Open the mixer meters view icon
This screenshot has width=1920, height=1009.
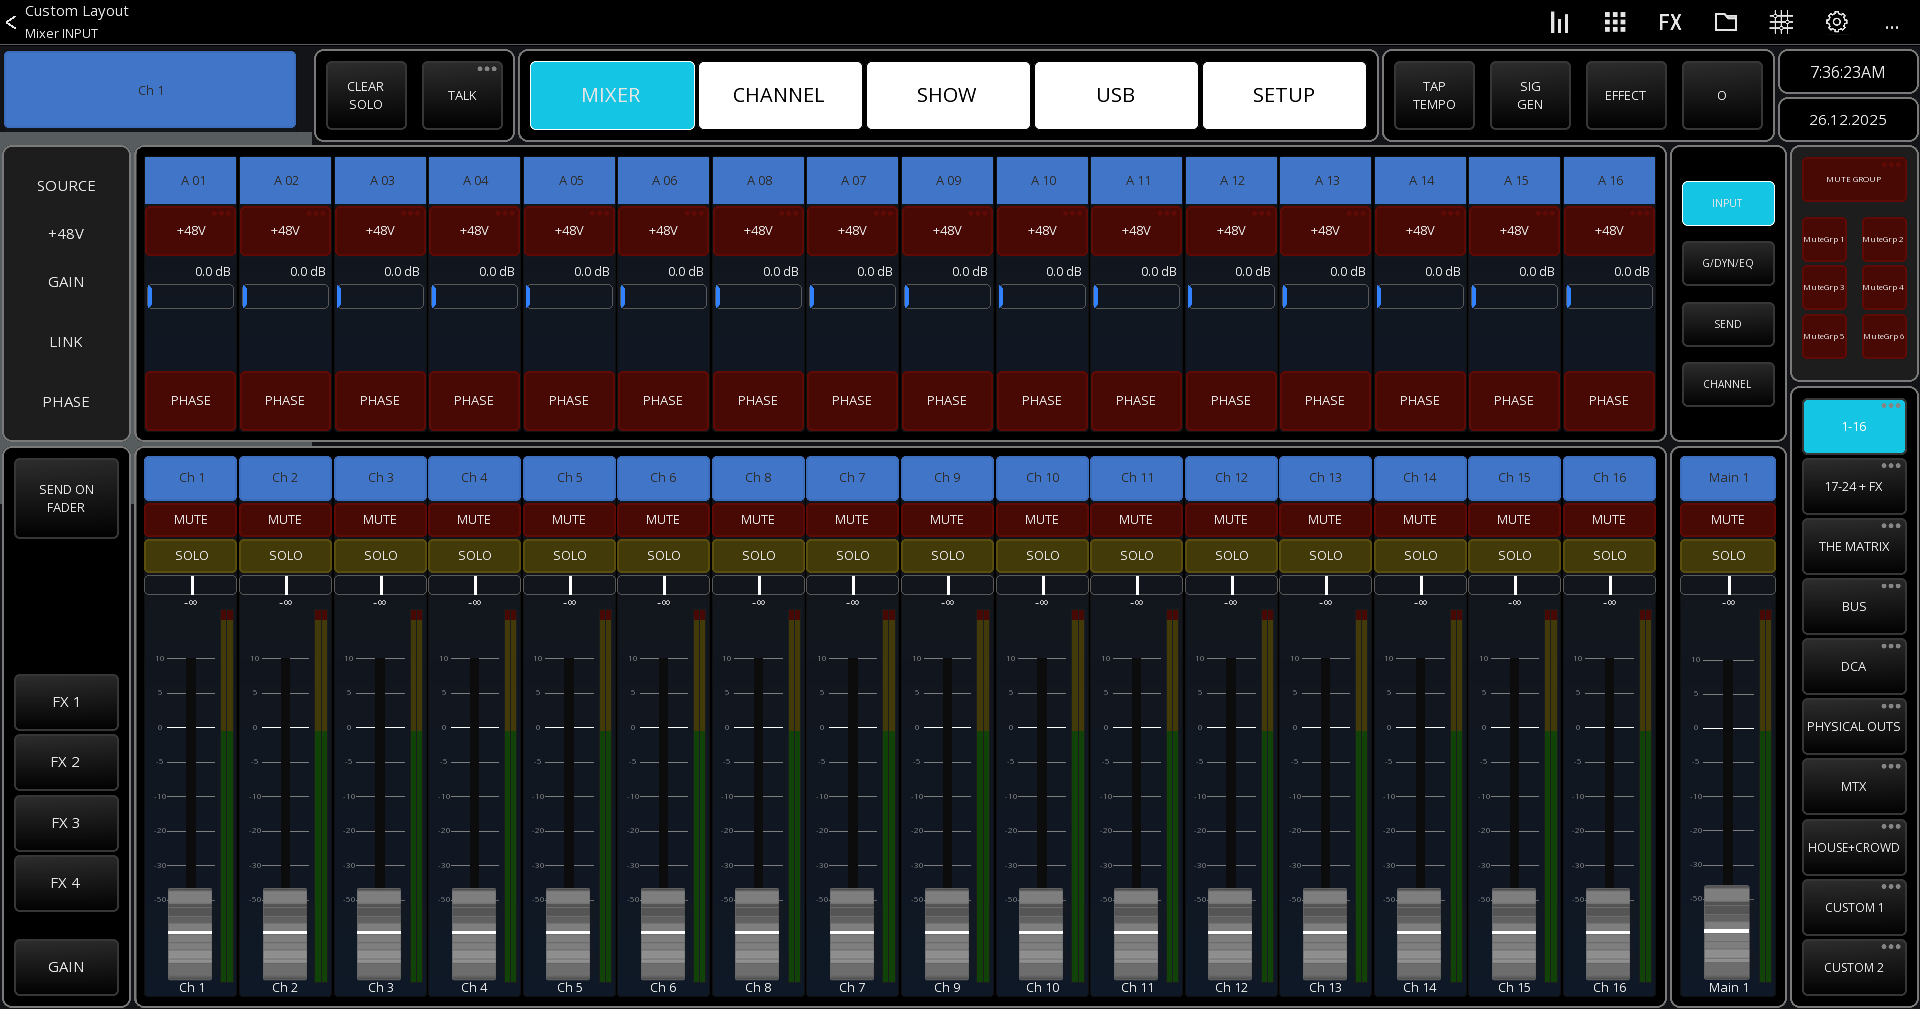(x=1559, y=22)
